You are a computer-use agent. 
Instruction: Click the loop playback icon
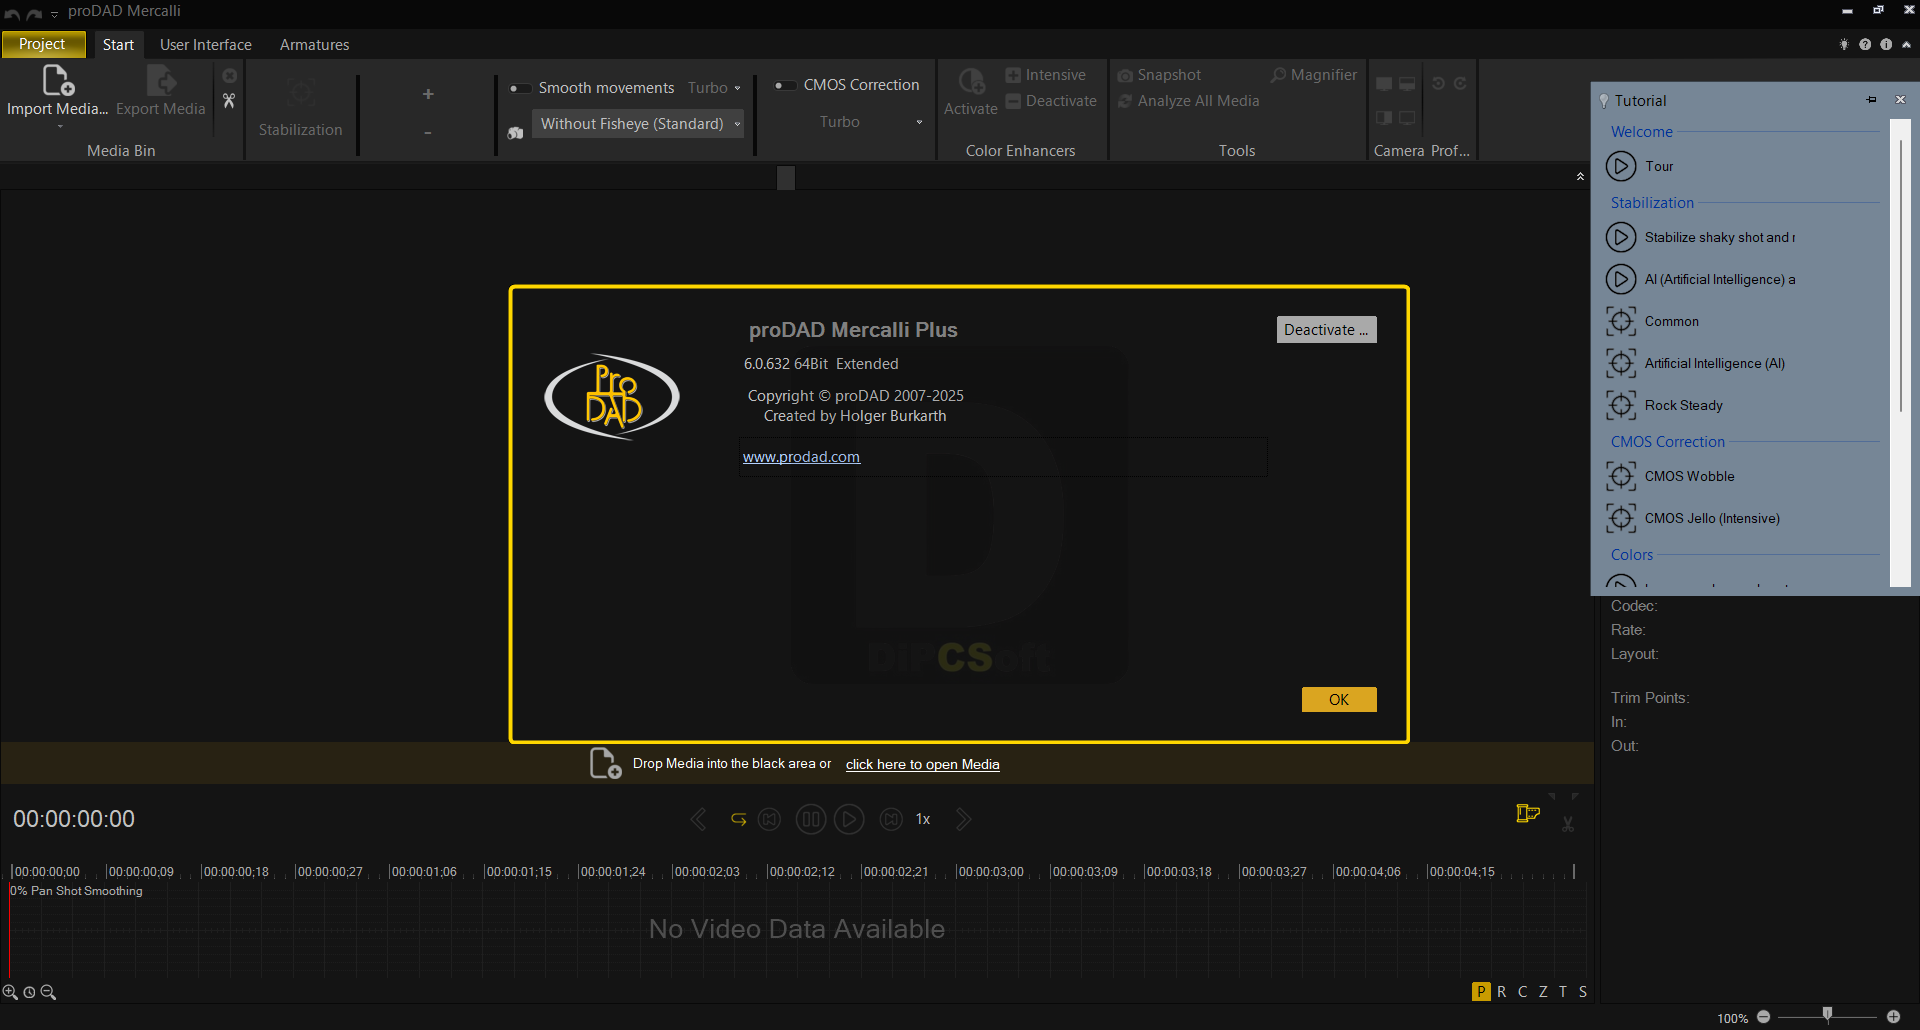[x=738, y=819]
